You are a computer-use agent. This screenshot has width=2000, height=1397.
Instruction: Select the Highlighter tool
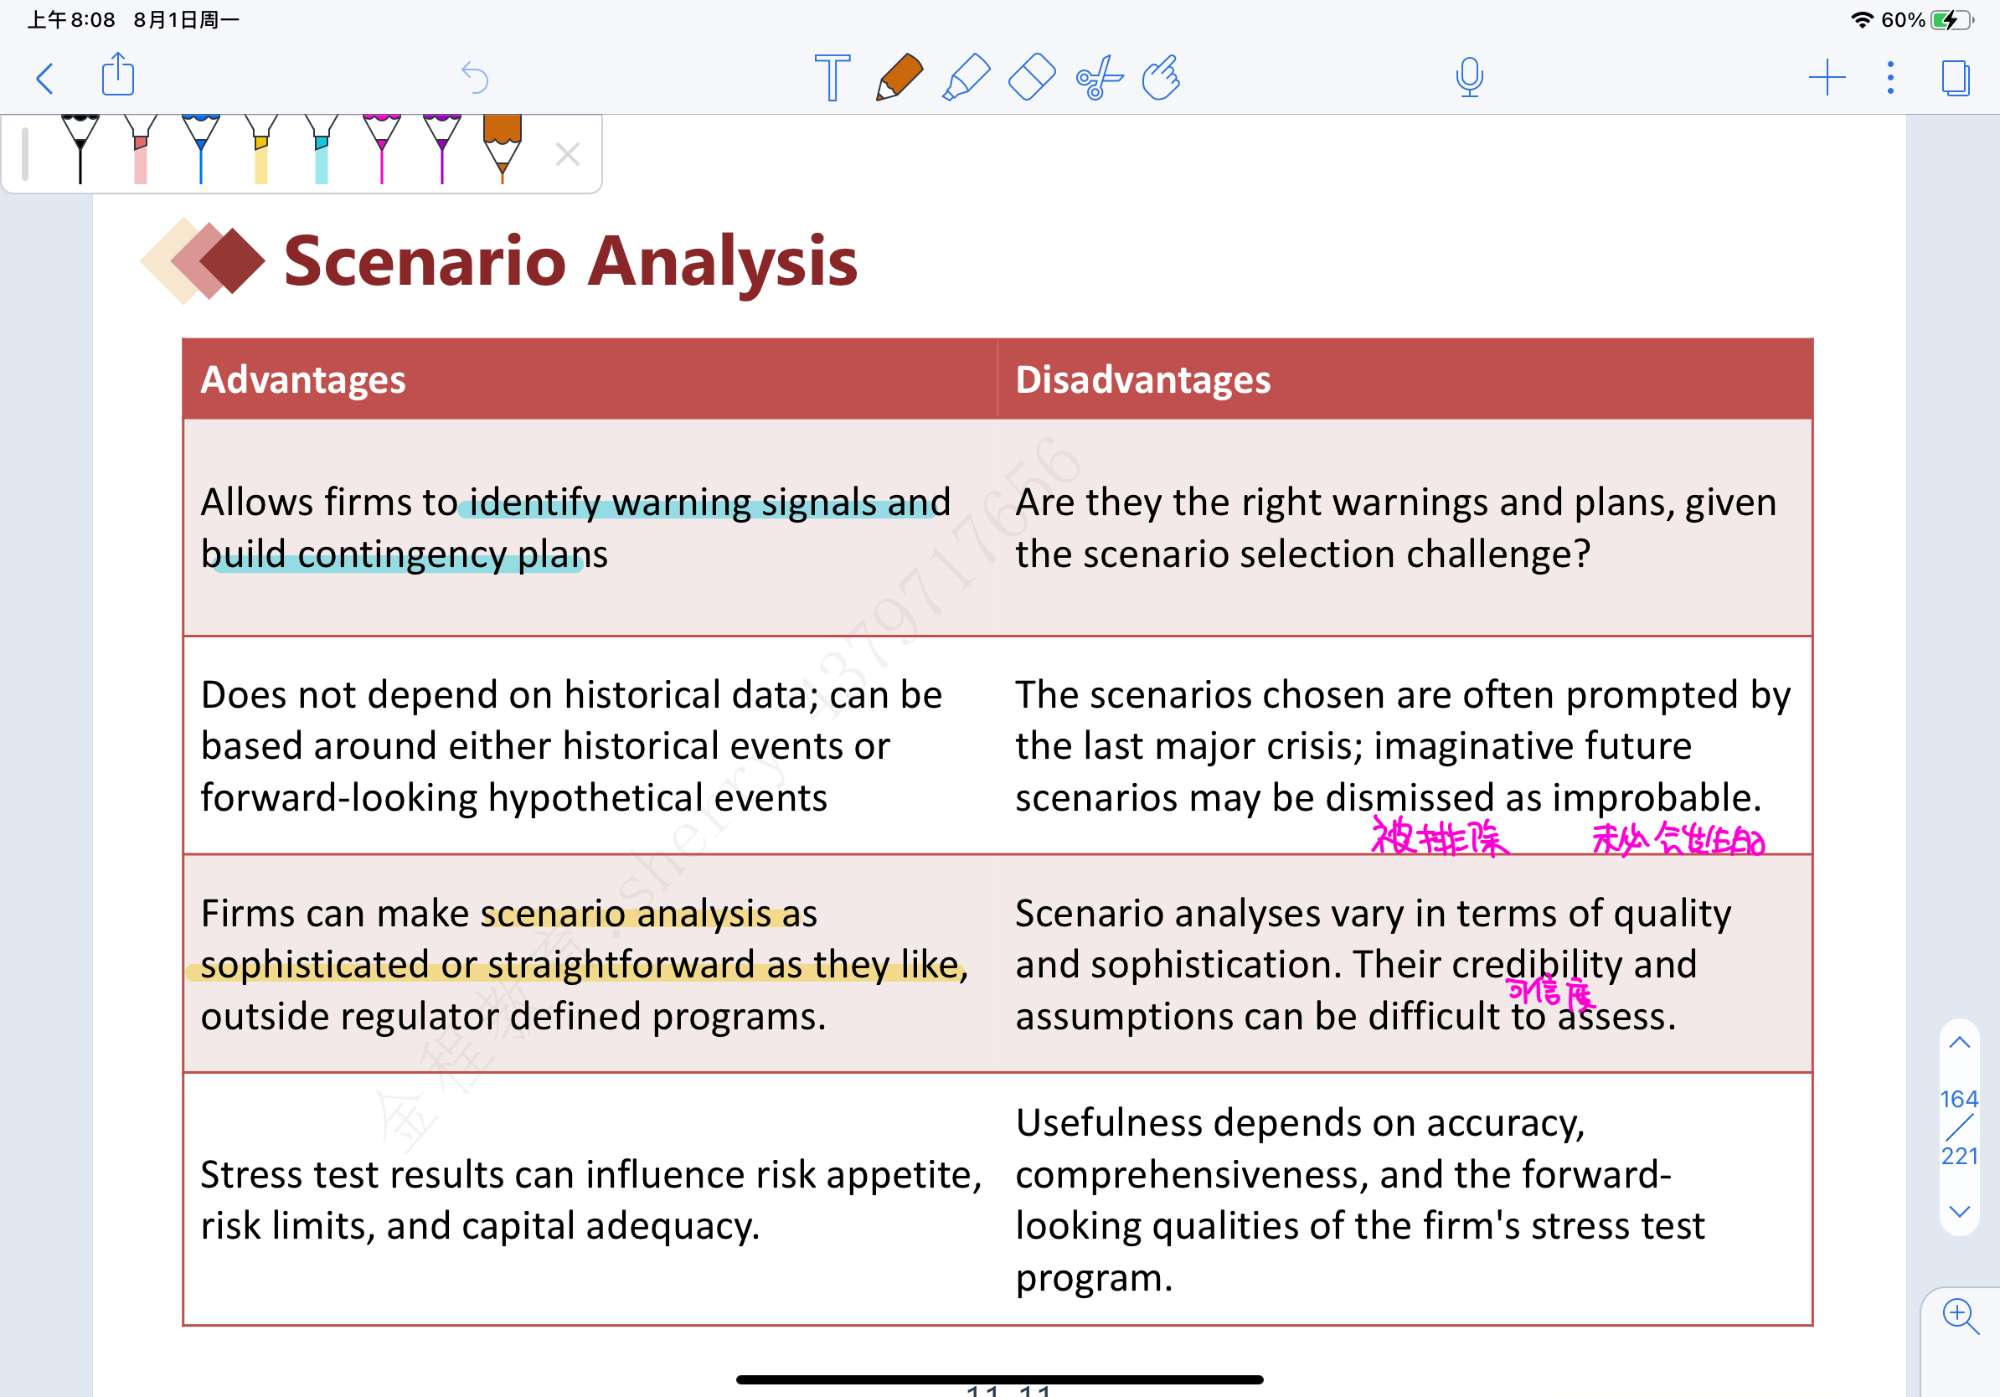tap(965, 77)
